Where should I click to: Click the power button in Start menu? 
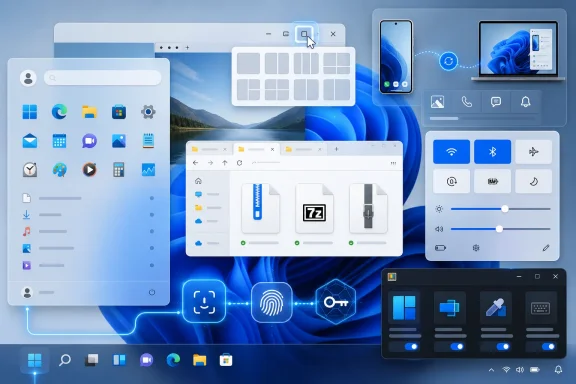click(152, 293)
